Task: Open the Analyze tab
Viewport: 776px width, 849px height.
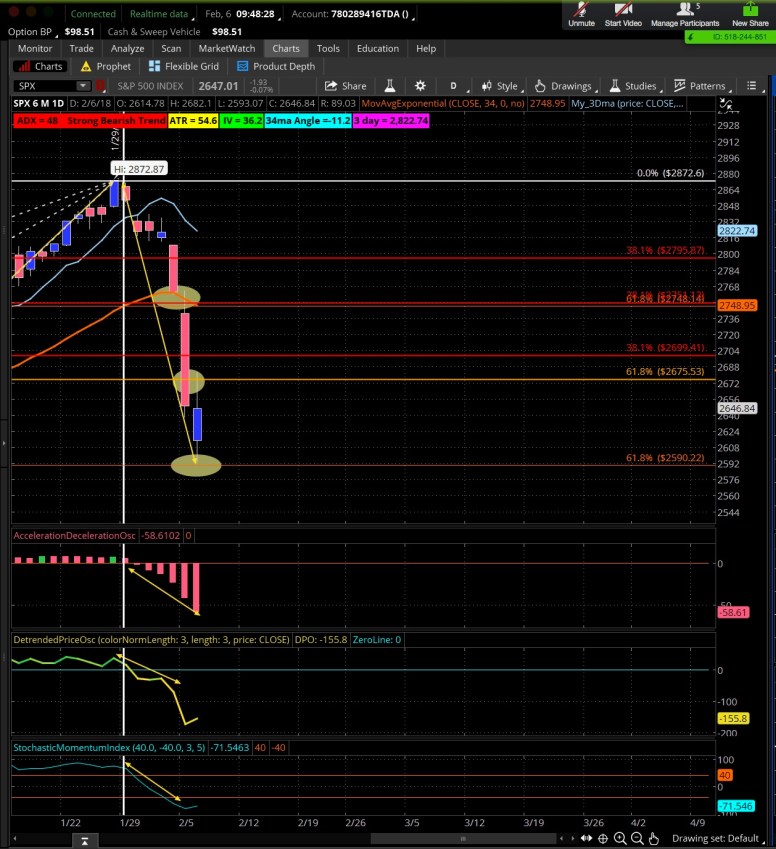Action: [127, 48]
